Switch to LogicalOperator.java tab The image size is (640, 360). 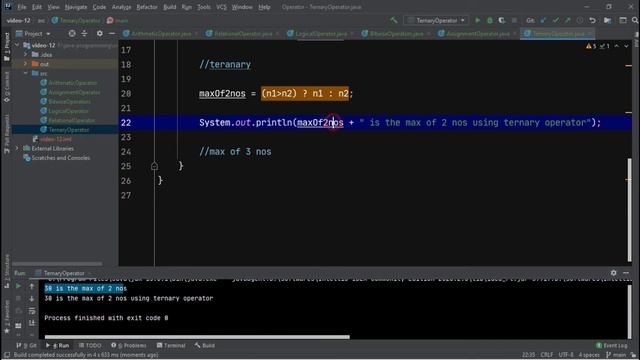tap(321, 34)
